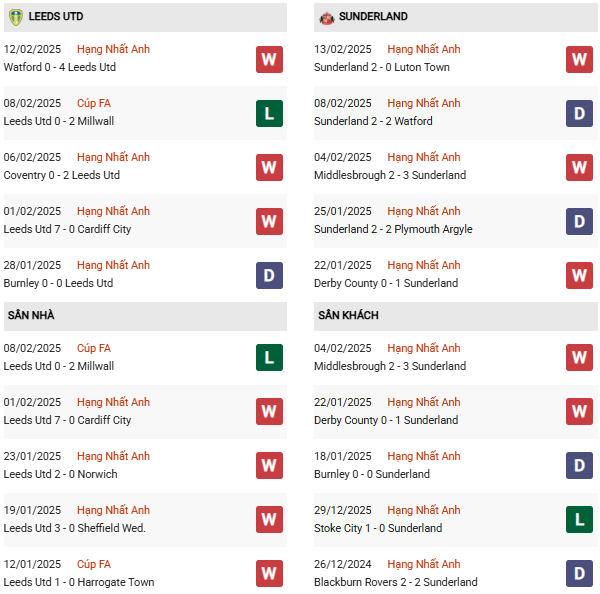Click the Leeds Utd team header

pyautogui.click(x=56, y=17)
